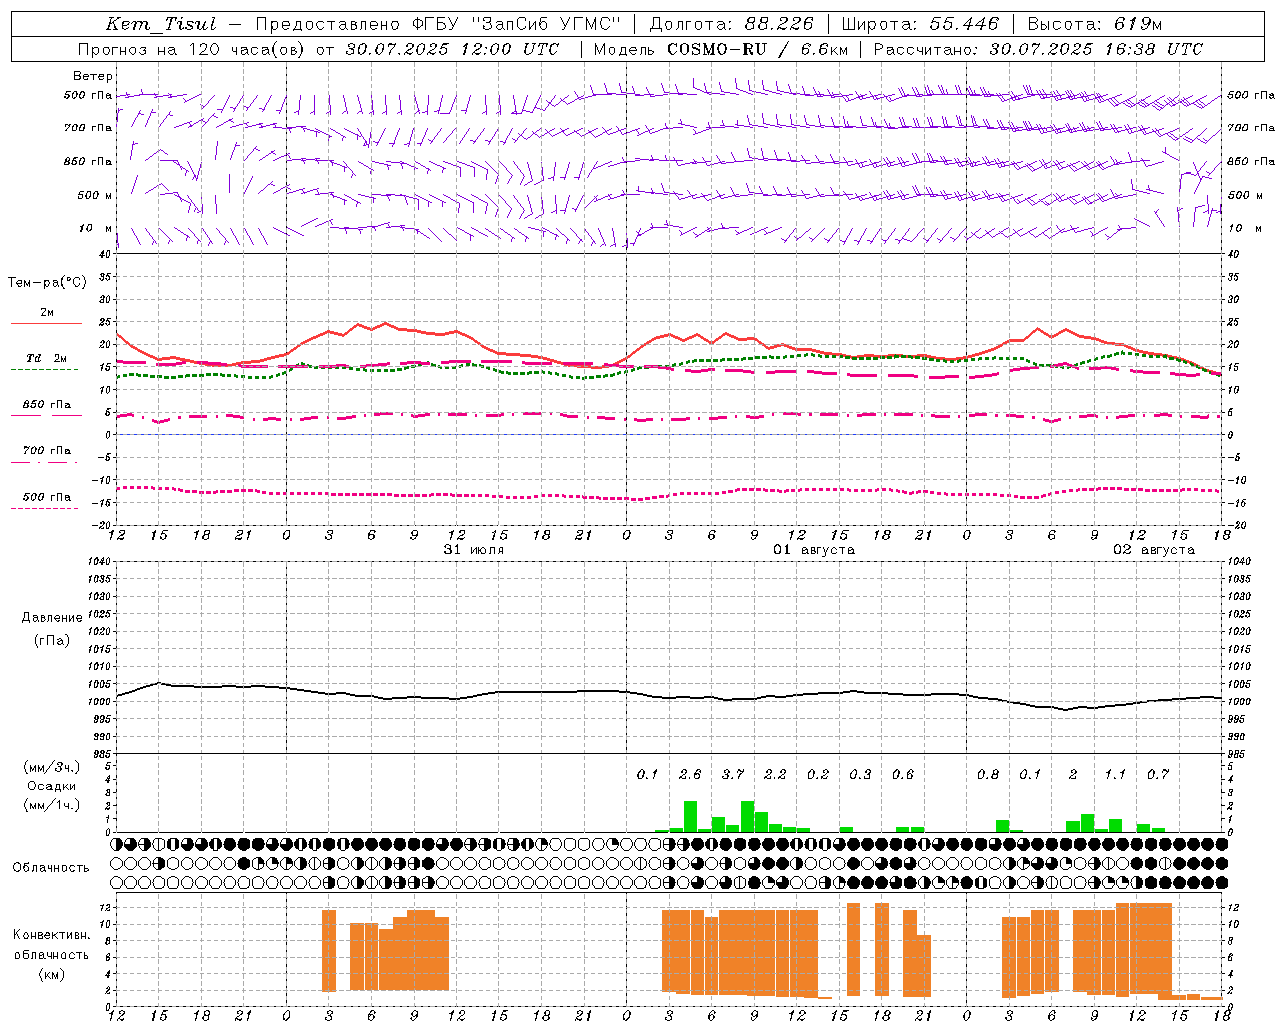This screenshot has width=1280, height=1024.
Task: Select the forecast start 30.07.2025 12:00 UTC text
Action: (x=452, y=49)
